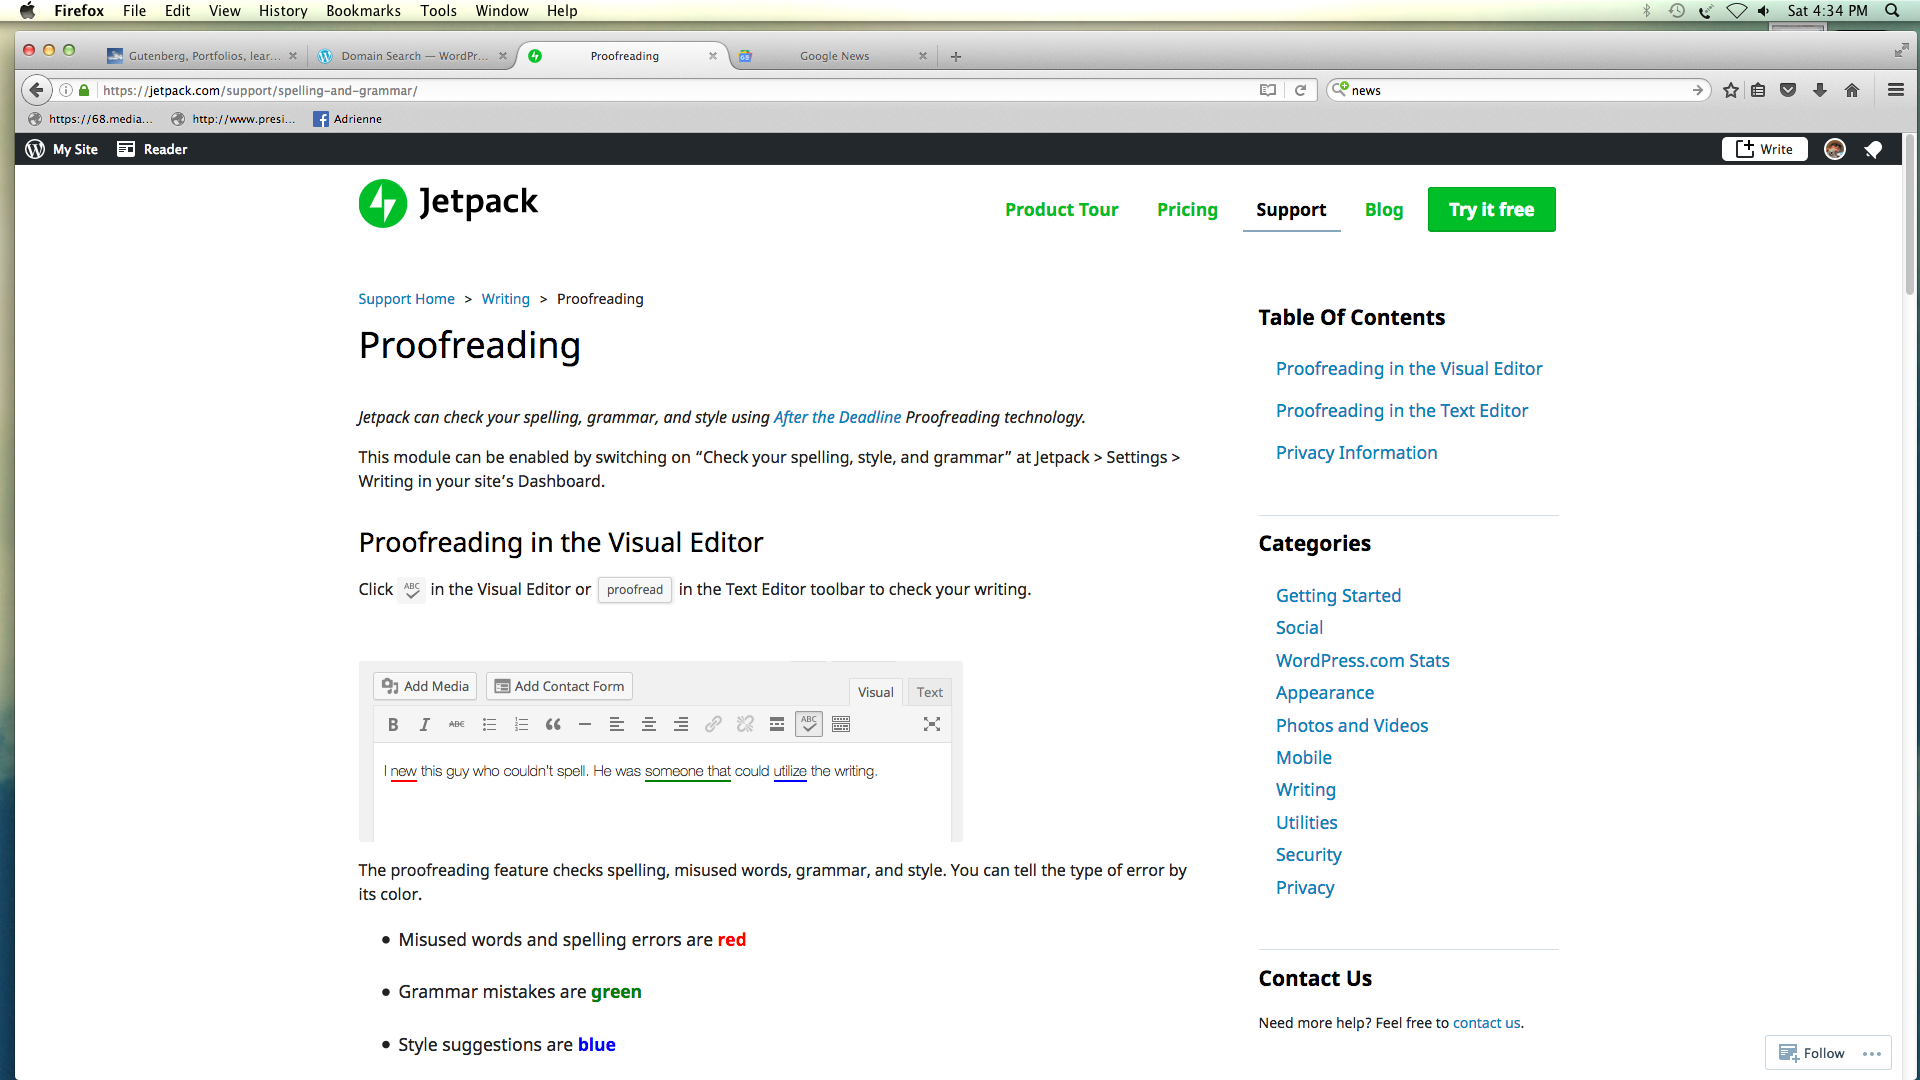Toggle Reader View in address bar
Viewport: 1920px width, 1080px height.
(x=1268, y=90)
